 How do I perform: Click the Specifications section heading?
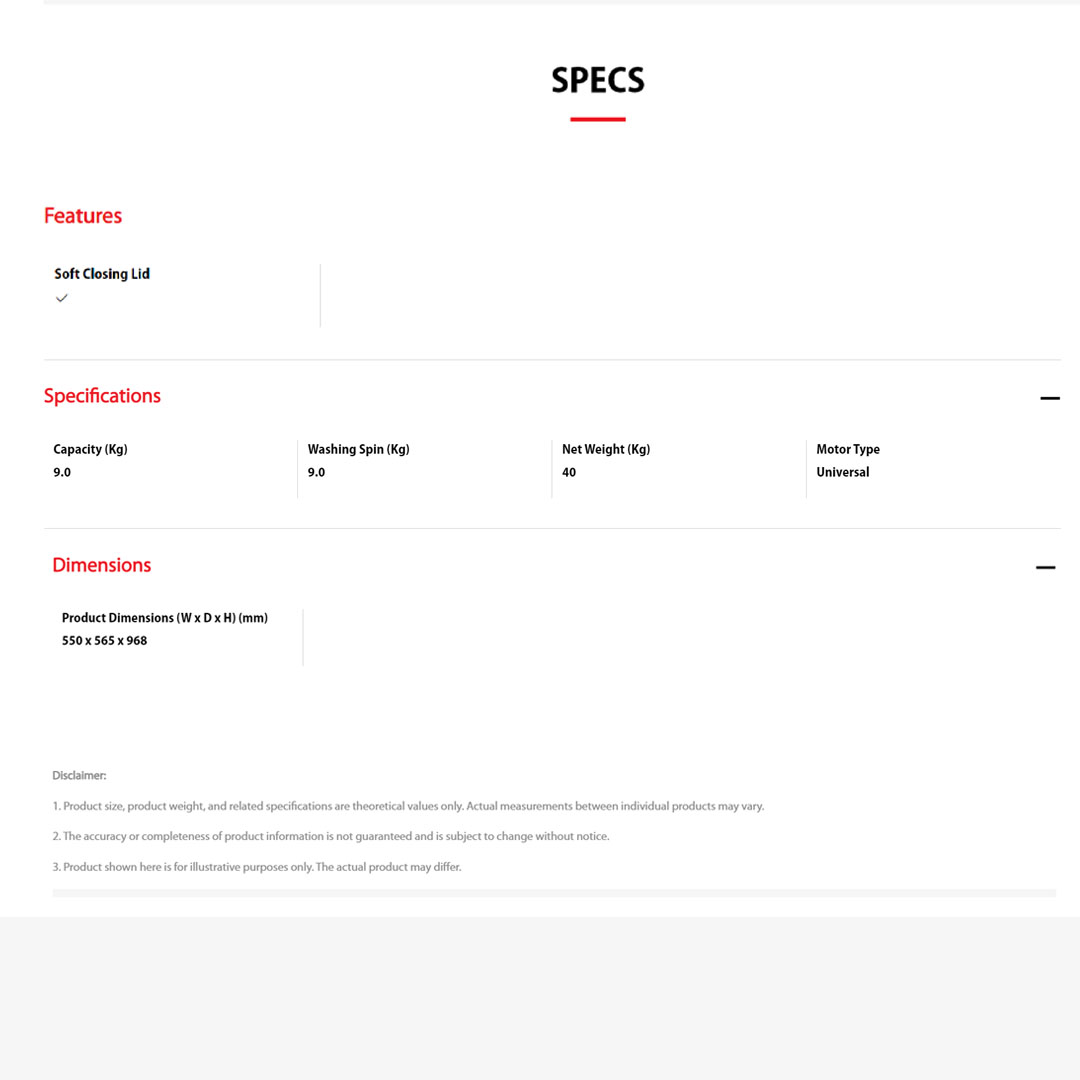click(x=102, y=396)
